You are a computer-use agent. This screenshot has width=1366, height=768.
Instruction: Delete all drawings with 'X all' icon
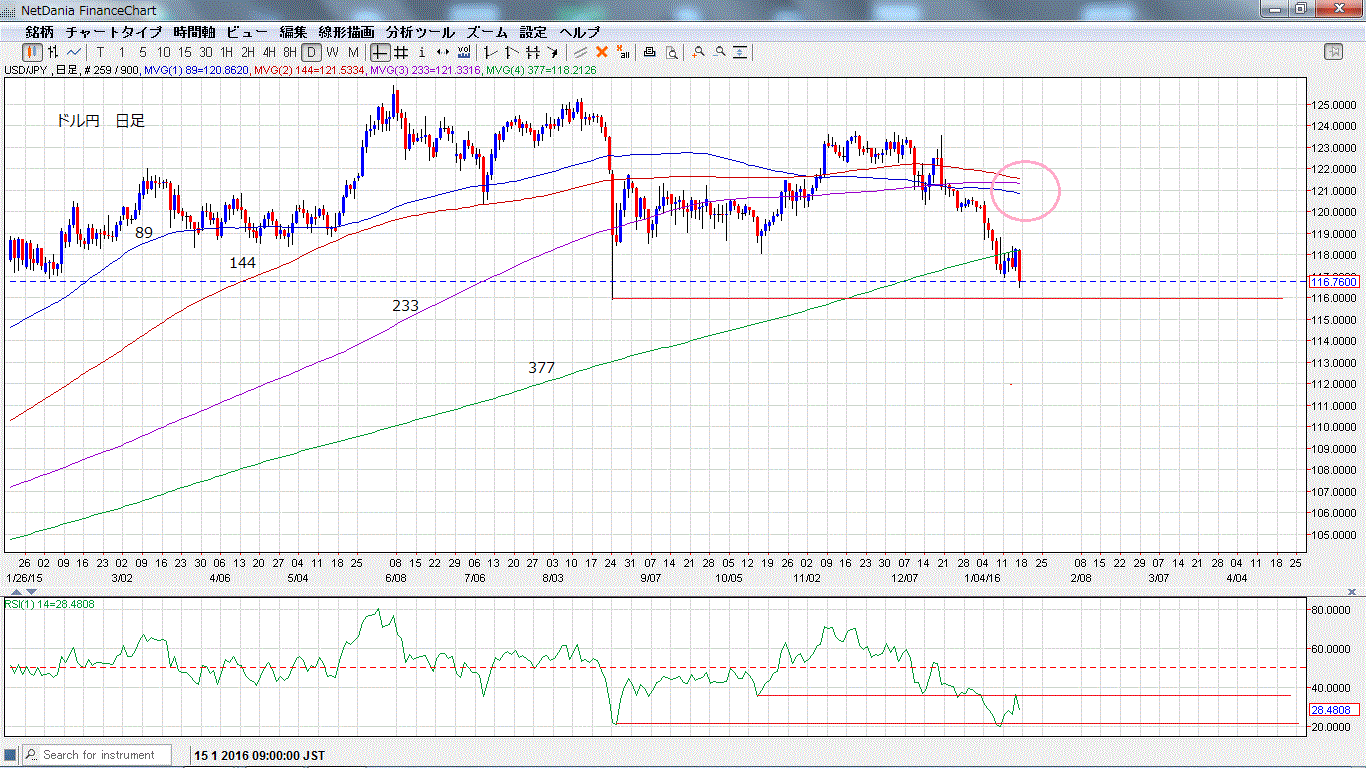tap(623, 52)
